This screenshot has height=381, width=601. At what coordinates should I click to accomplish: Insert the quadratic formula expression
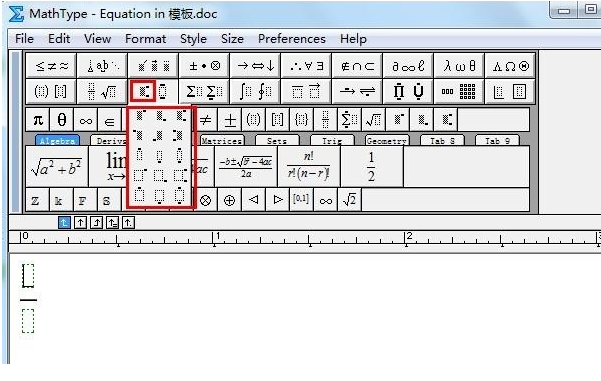(x=246, y=166)
